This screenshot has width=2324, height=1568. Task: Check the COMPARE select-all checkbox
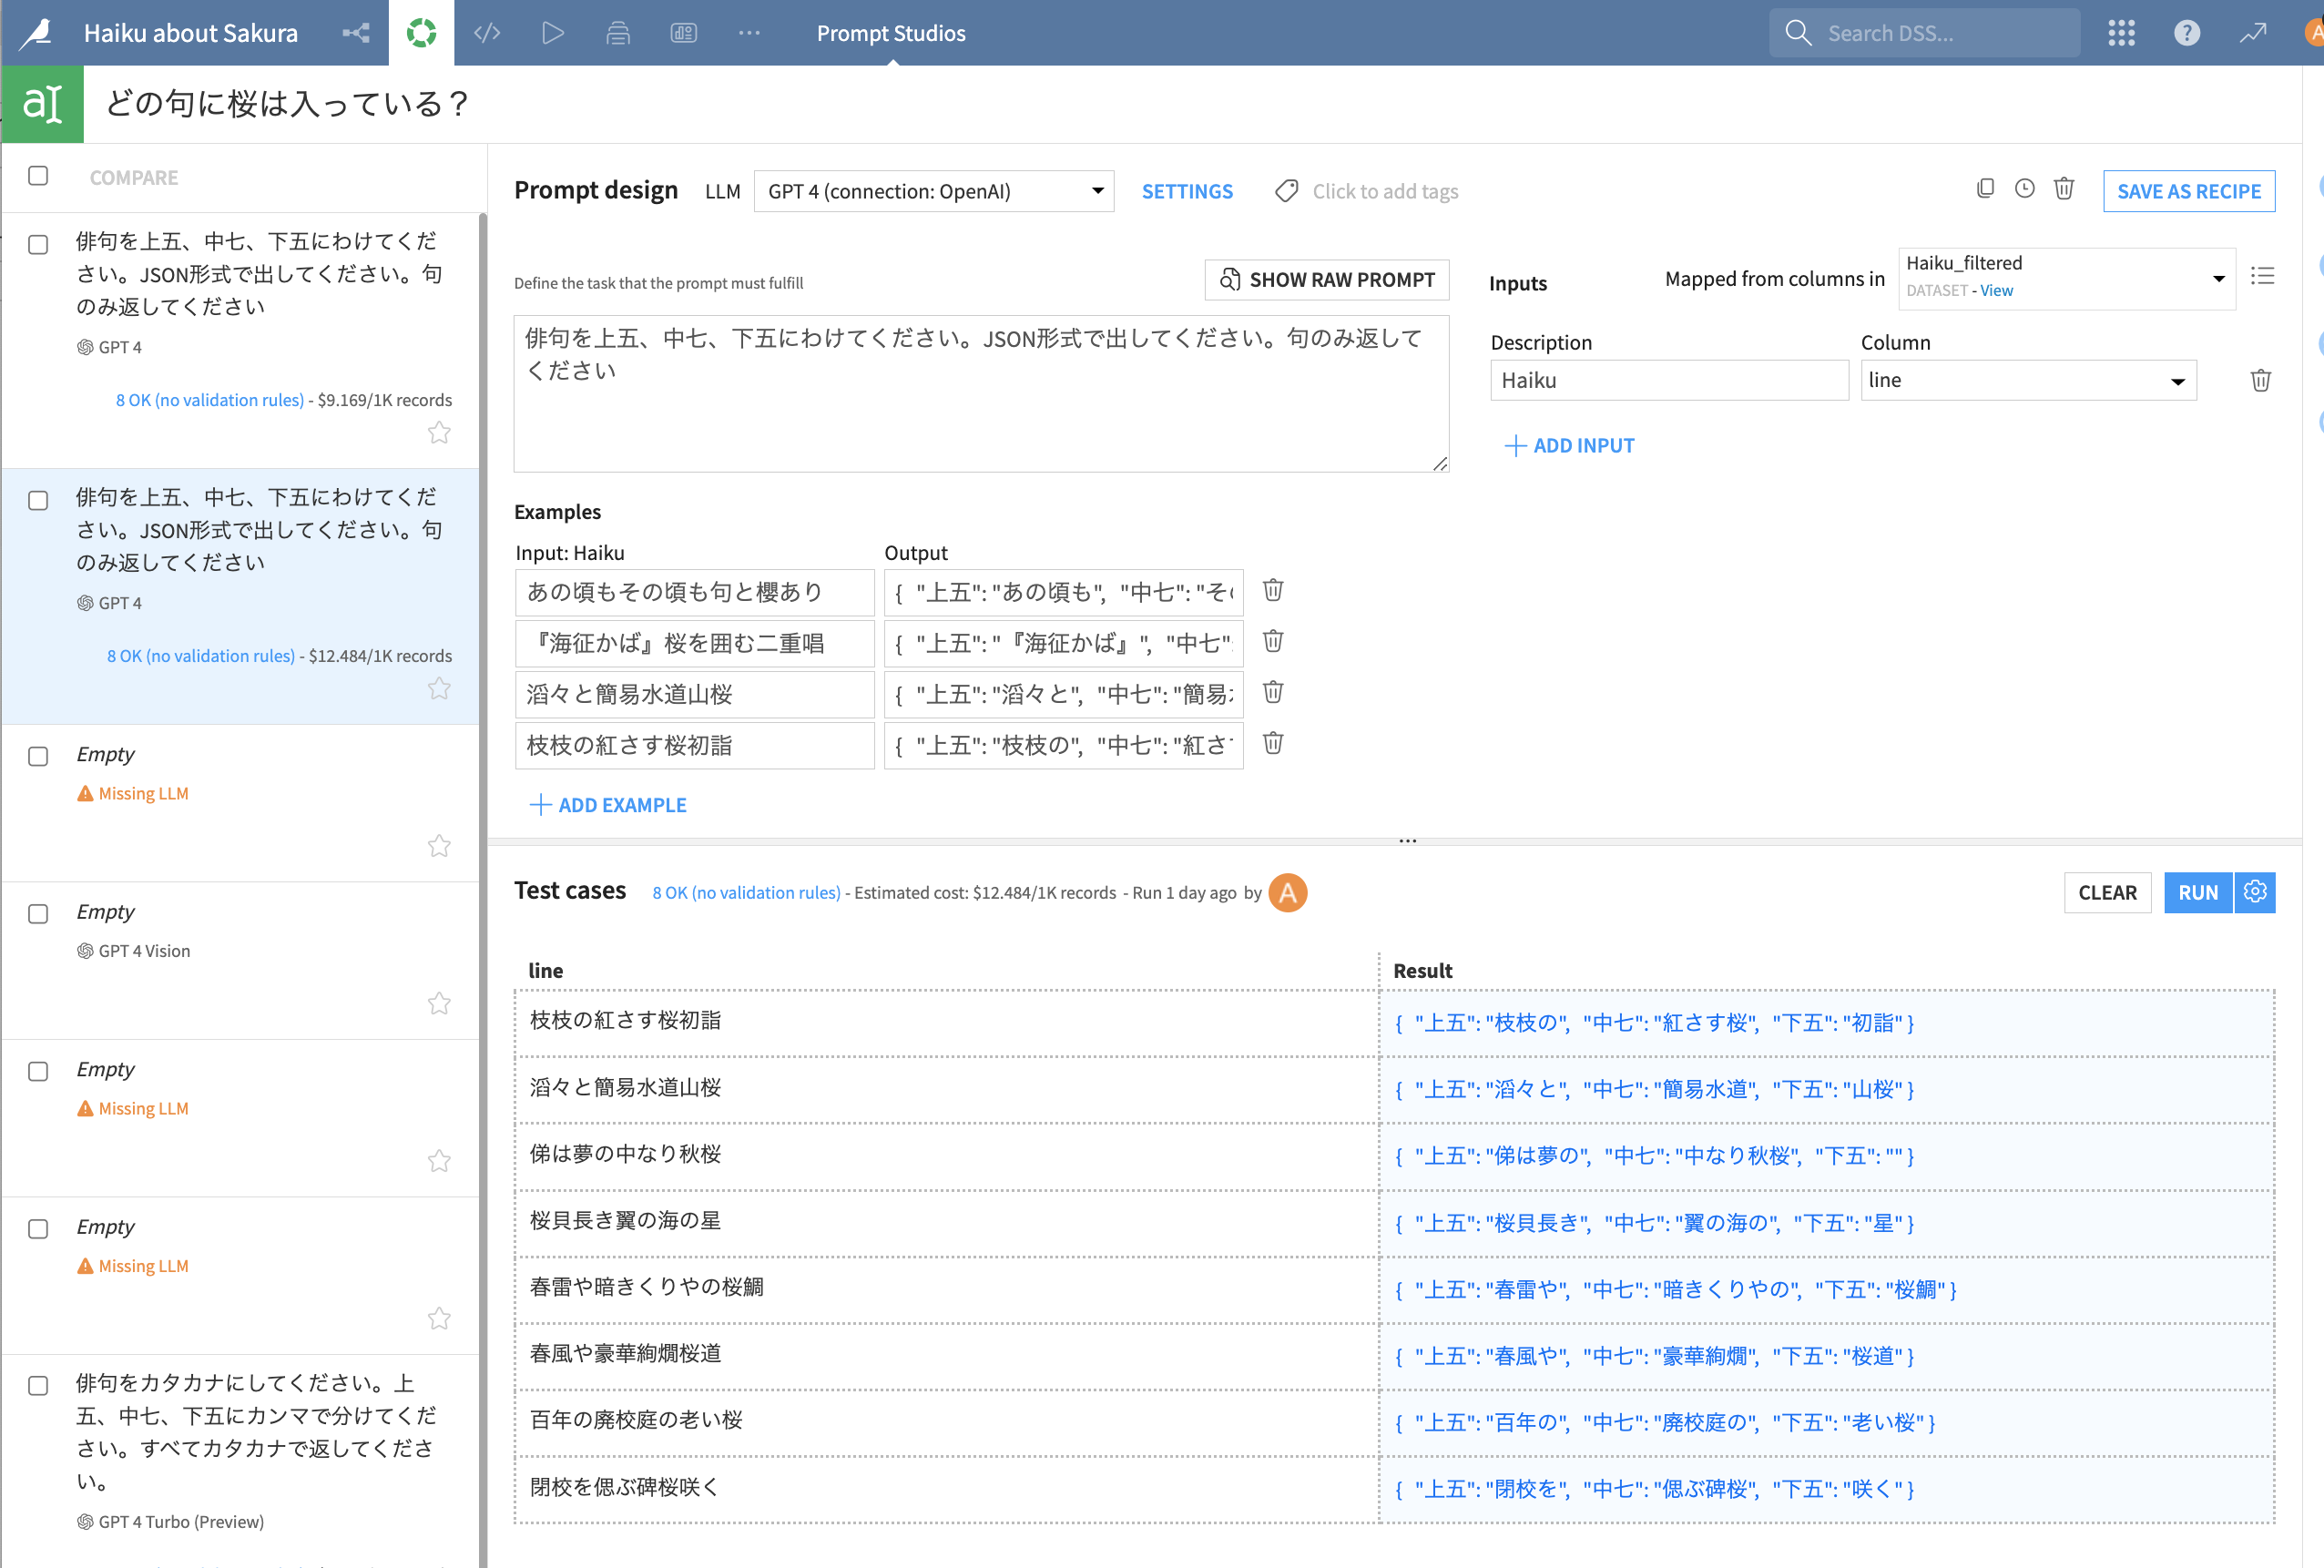(x=38, y=176)
